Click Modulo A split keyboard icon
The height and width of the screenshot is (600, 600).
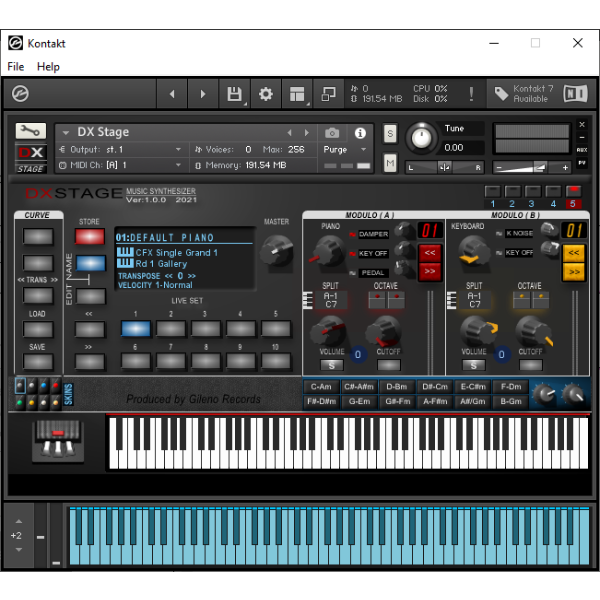pyautogui.click(x=308, y=300)
